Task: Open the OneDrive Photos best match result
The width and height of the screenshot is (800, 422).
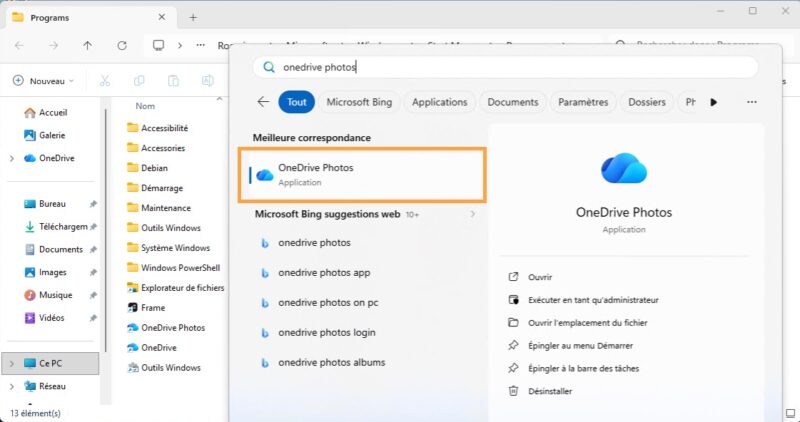Action: click(362, 175)
